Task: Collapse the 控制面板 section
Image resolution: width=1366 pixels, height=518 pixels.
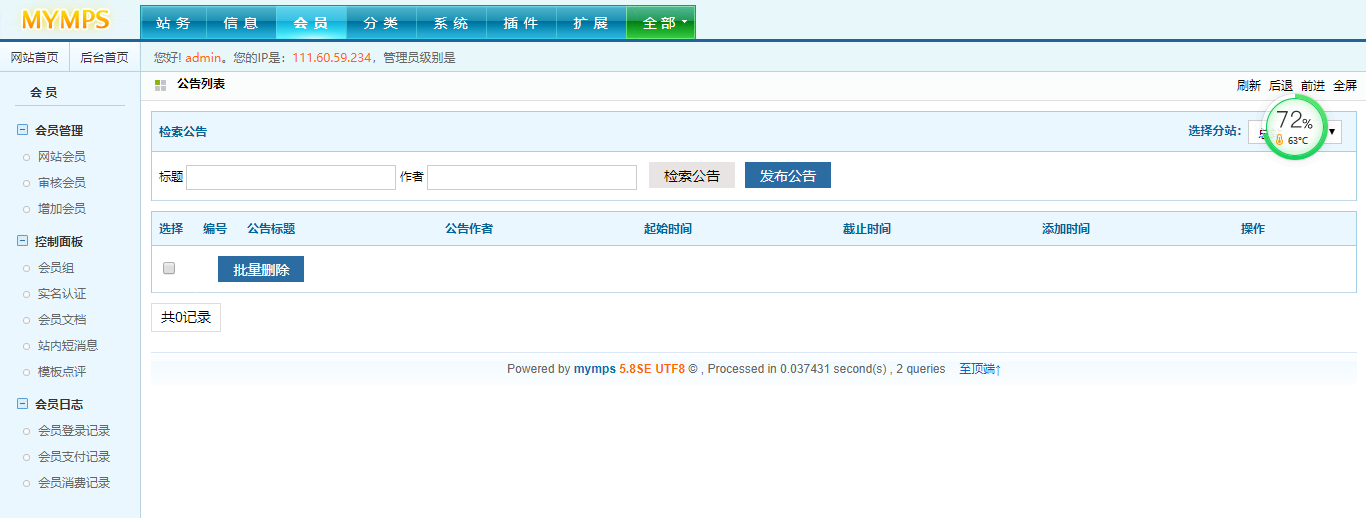Action: click(23, 241)
